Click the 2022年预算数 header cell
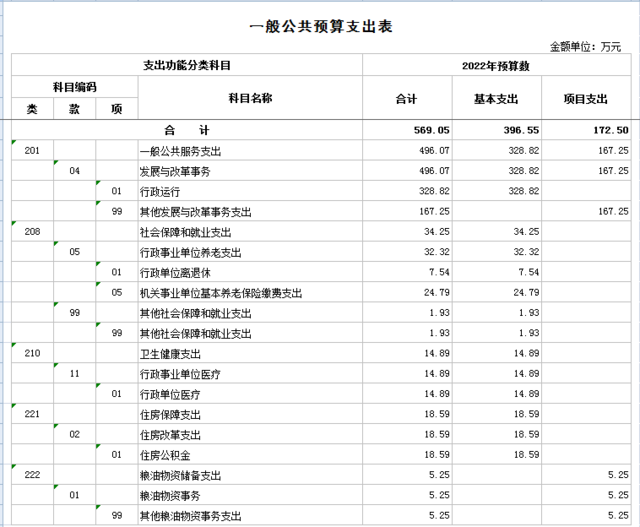640x527 pixels. pyautogui.click(x=501, y=65)
